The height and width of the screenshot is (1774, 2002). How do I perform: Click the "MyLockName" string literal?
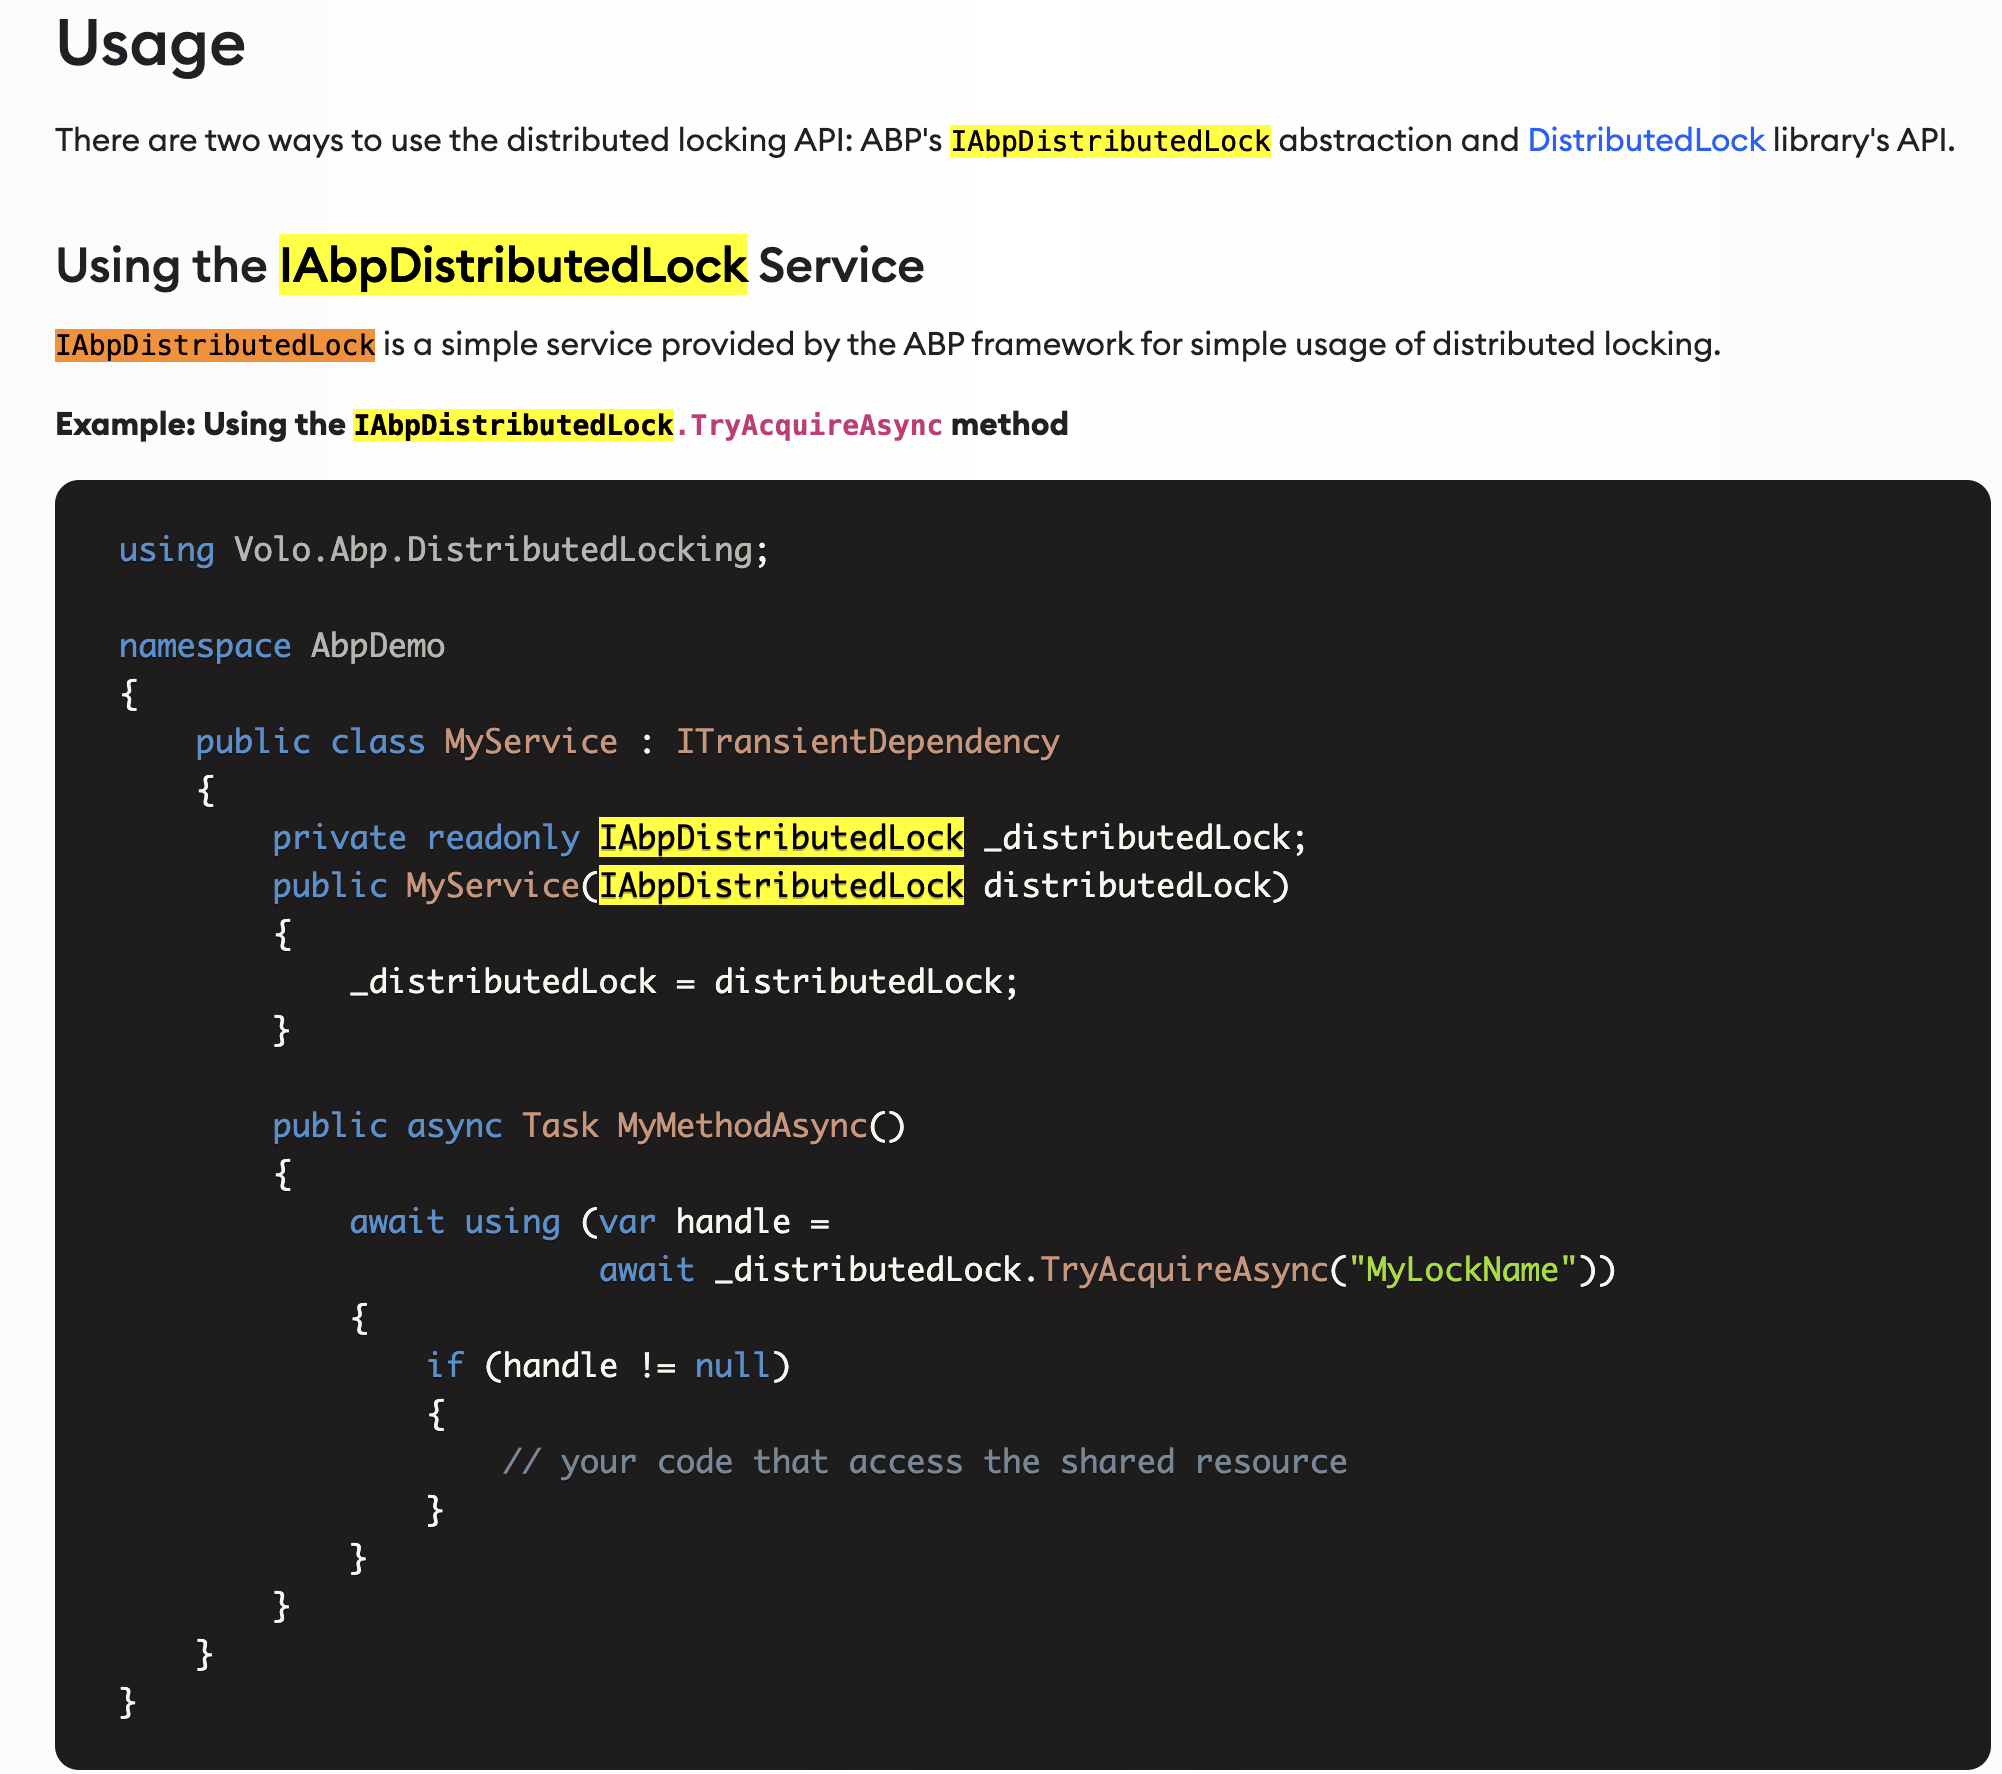[x=1462, y=1269]
